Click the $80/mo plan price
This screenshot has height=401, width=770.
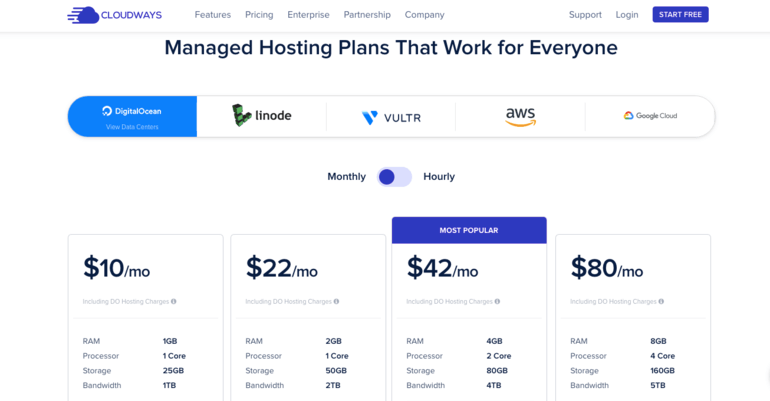pyautogui.click(x=606, y=268)
